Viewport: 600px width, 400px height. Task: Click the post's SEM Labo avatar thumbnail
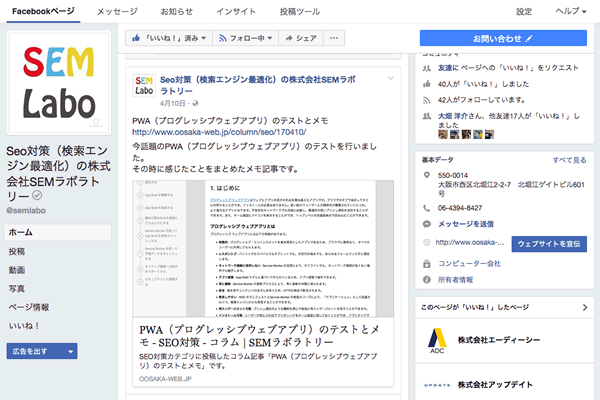click(x=144, y=86)
